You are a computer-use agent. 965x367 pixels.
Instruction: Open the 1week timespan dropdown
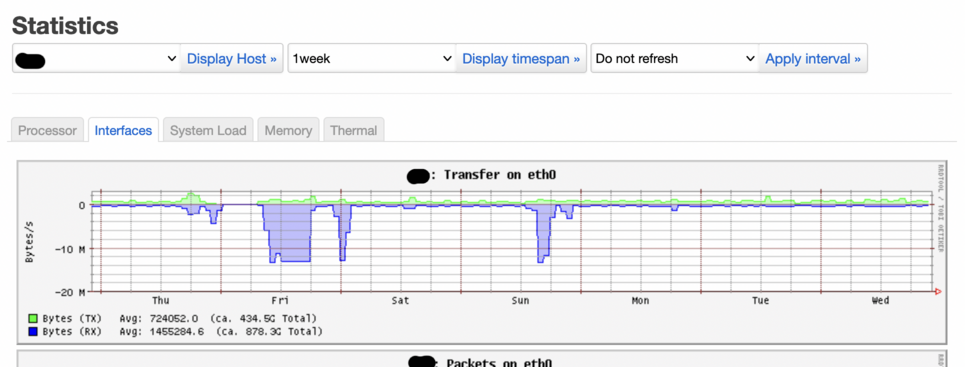tap(372, 58)
